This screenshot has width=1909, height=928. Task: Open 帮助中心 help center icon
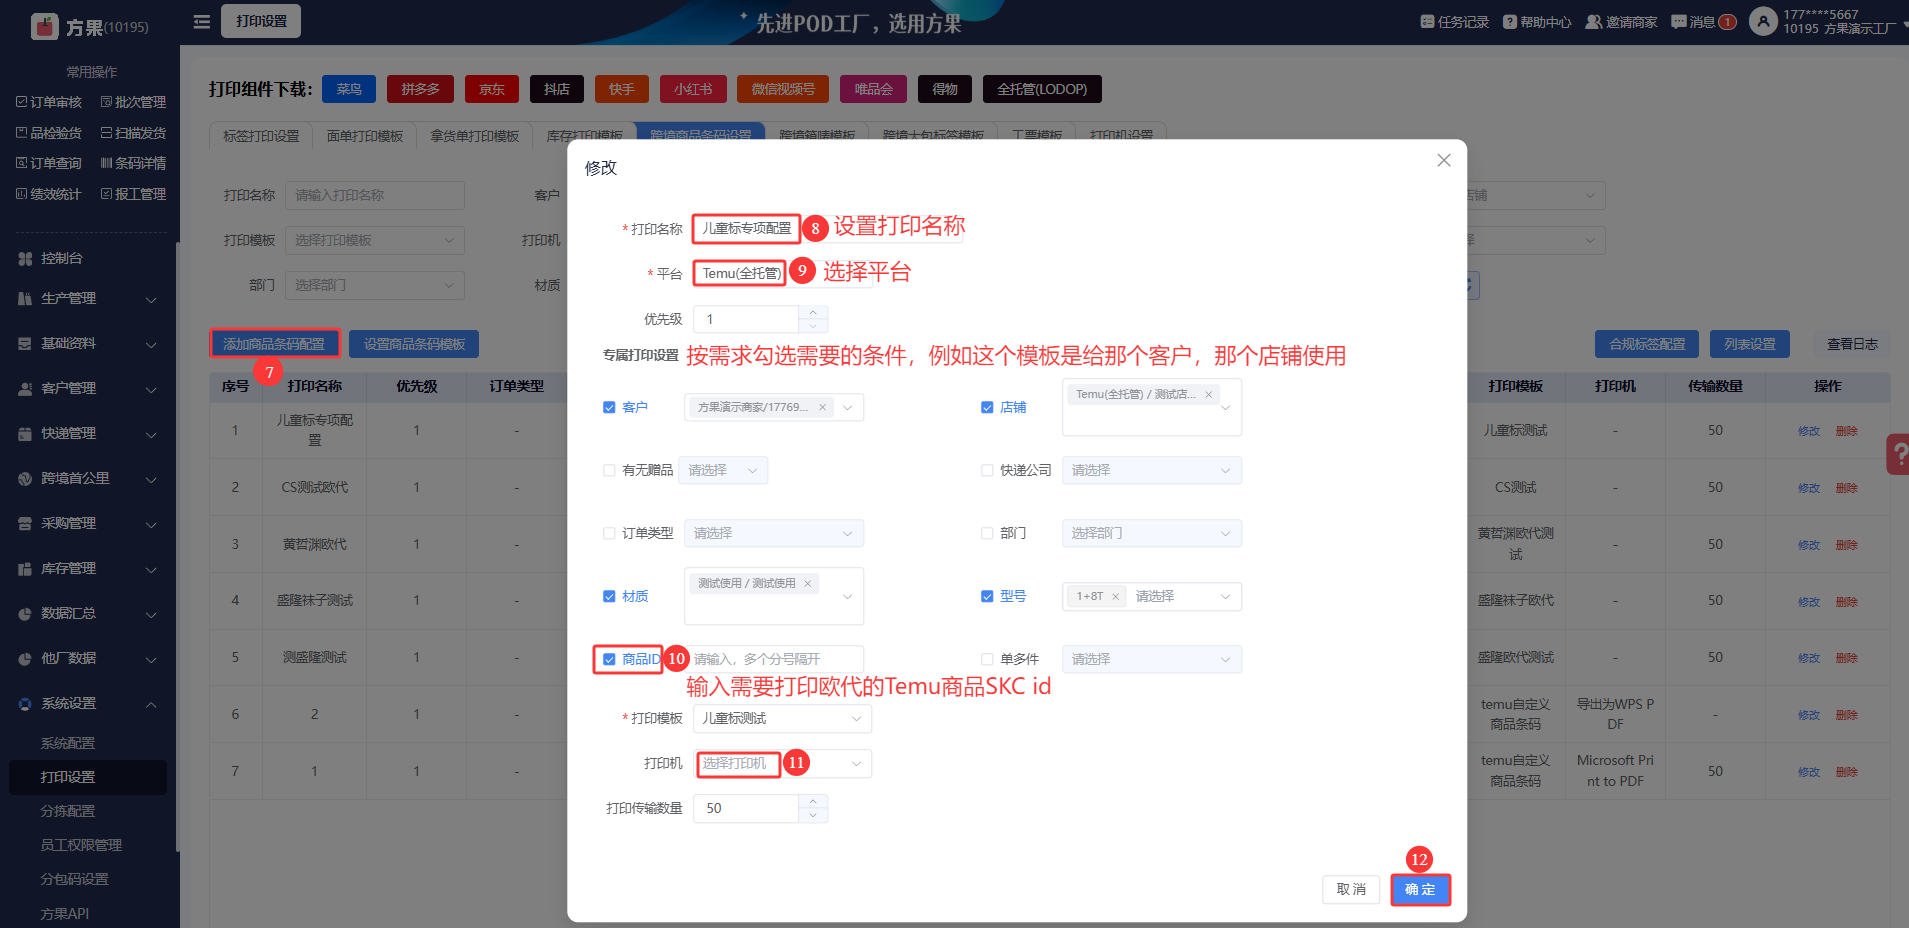[1510, 21]
